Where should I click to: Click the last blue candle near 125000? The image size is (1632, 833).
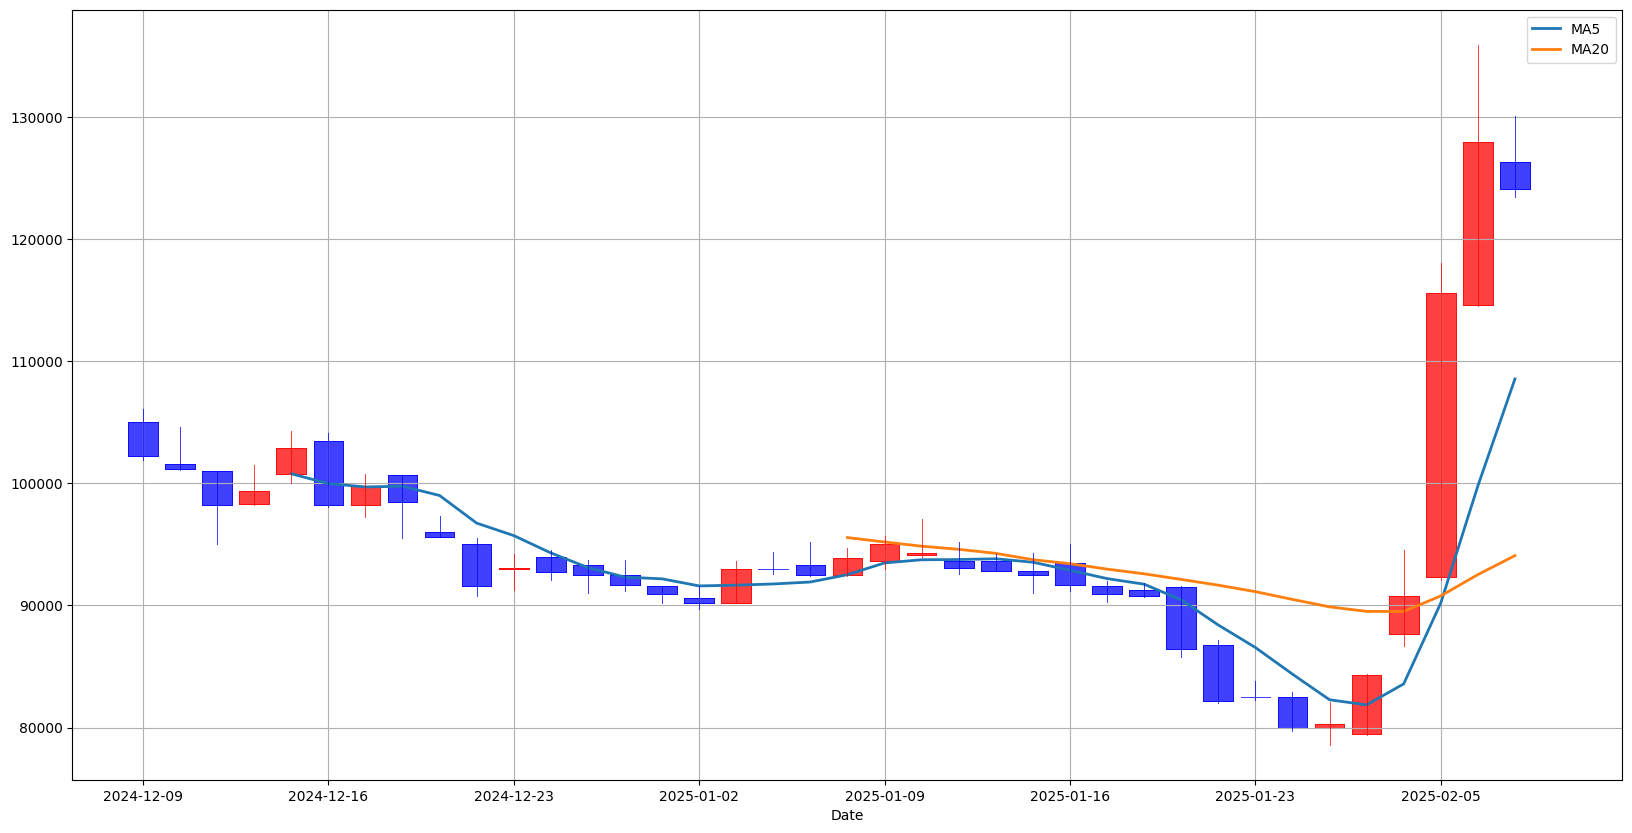[1515, 176]
